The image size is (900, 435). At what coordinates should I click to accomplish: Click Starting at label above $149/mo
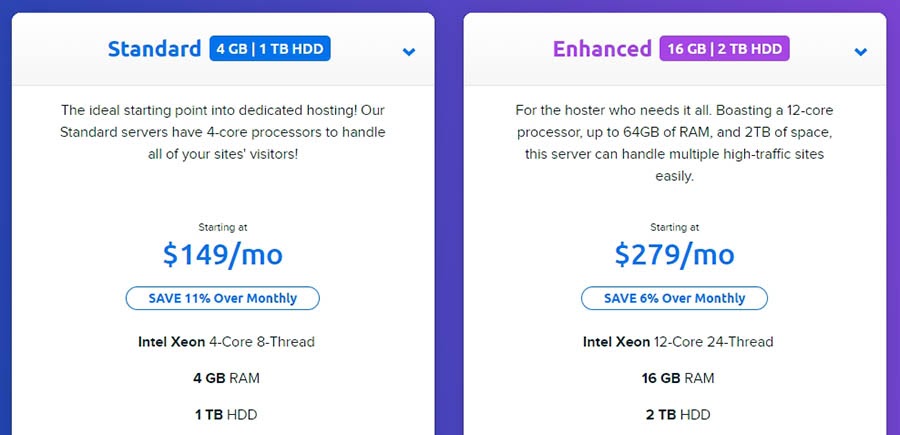tap(223, 227)
